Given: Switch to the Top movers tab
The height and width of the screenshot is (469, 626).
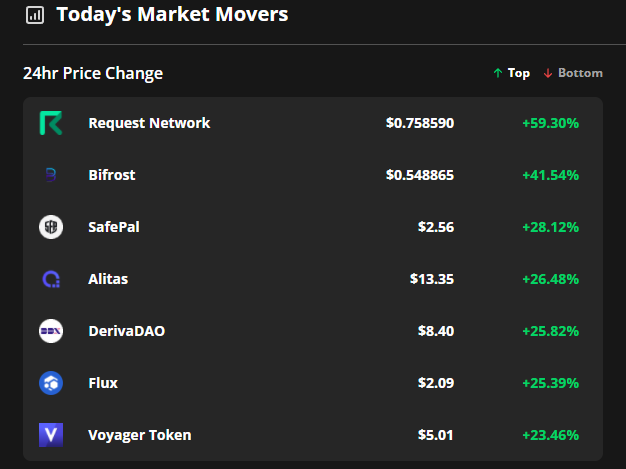Looking at the screenshot, I should pyautogui.click(x=511, y=73).
